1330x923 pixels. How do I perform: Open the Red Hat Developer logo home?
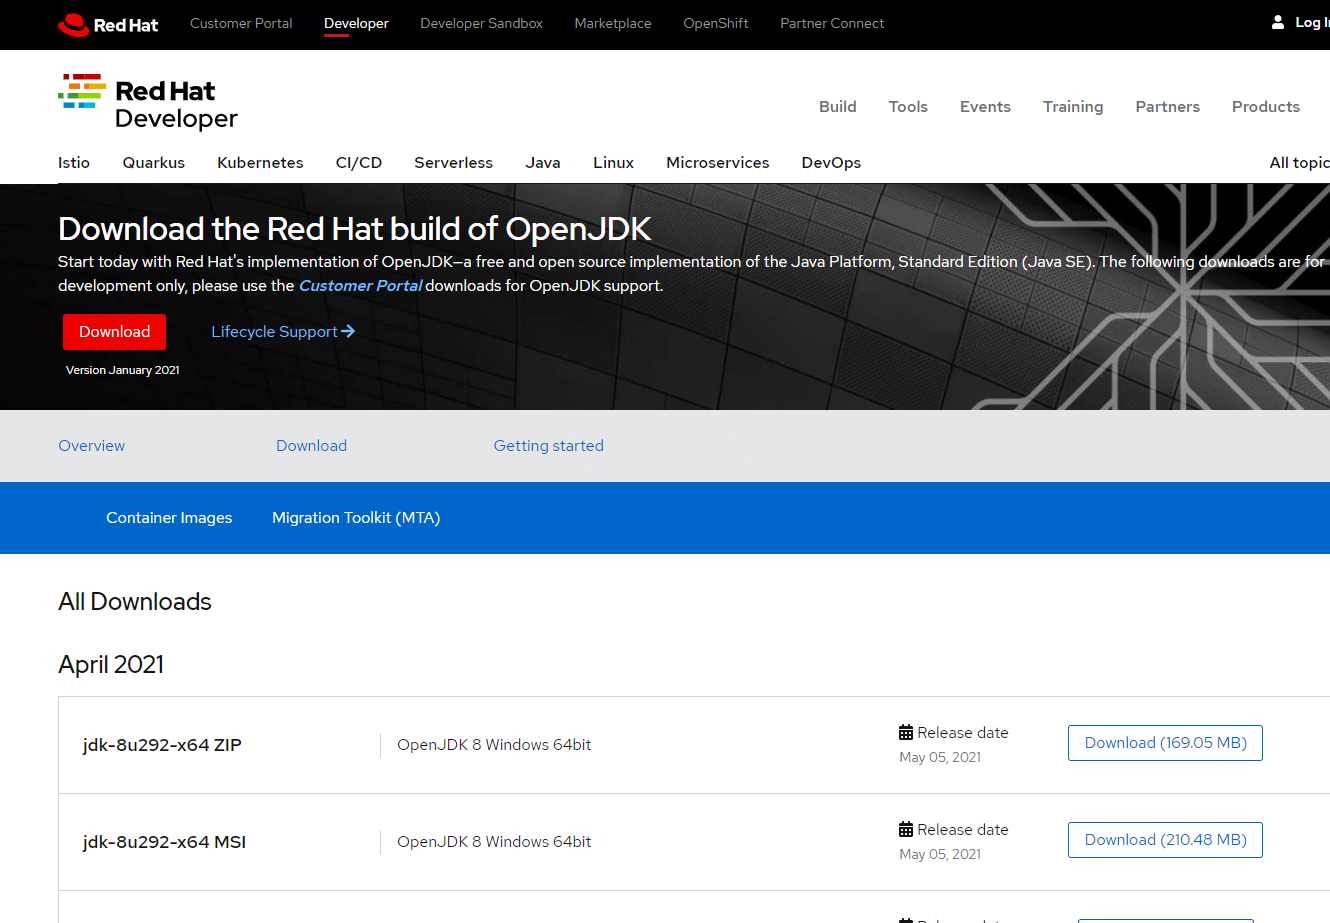click(148, 103)
